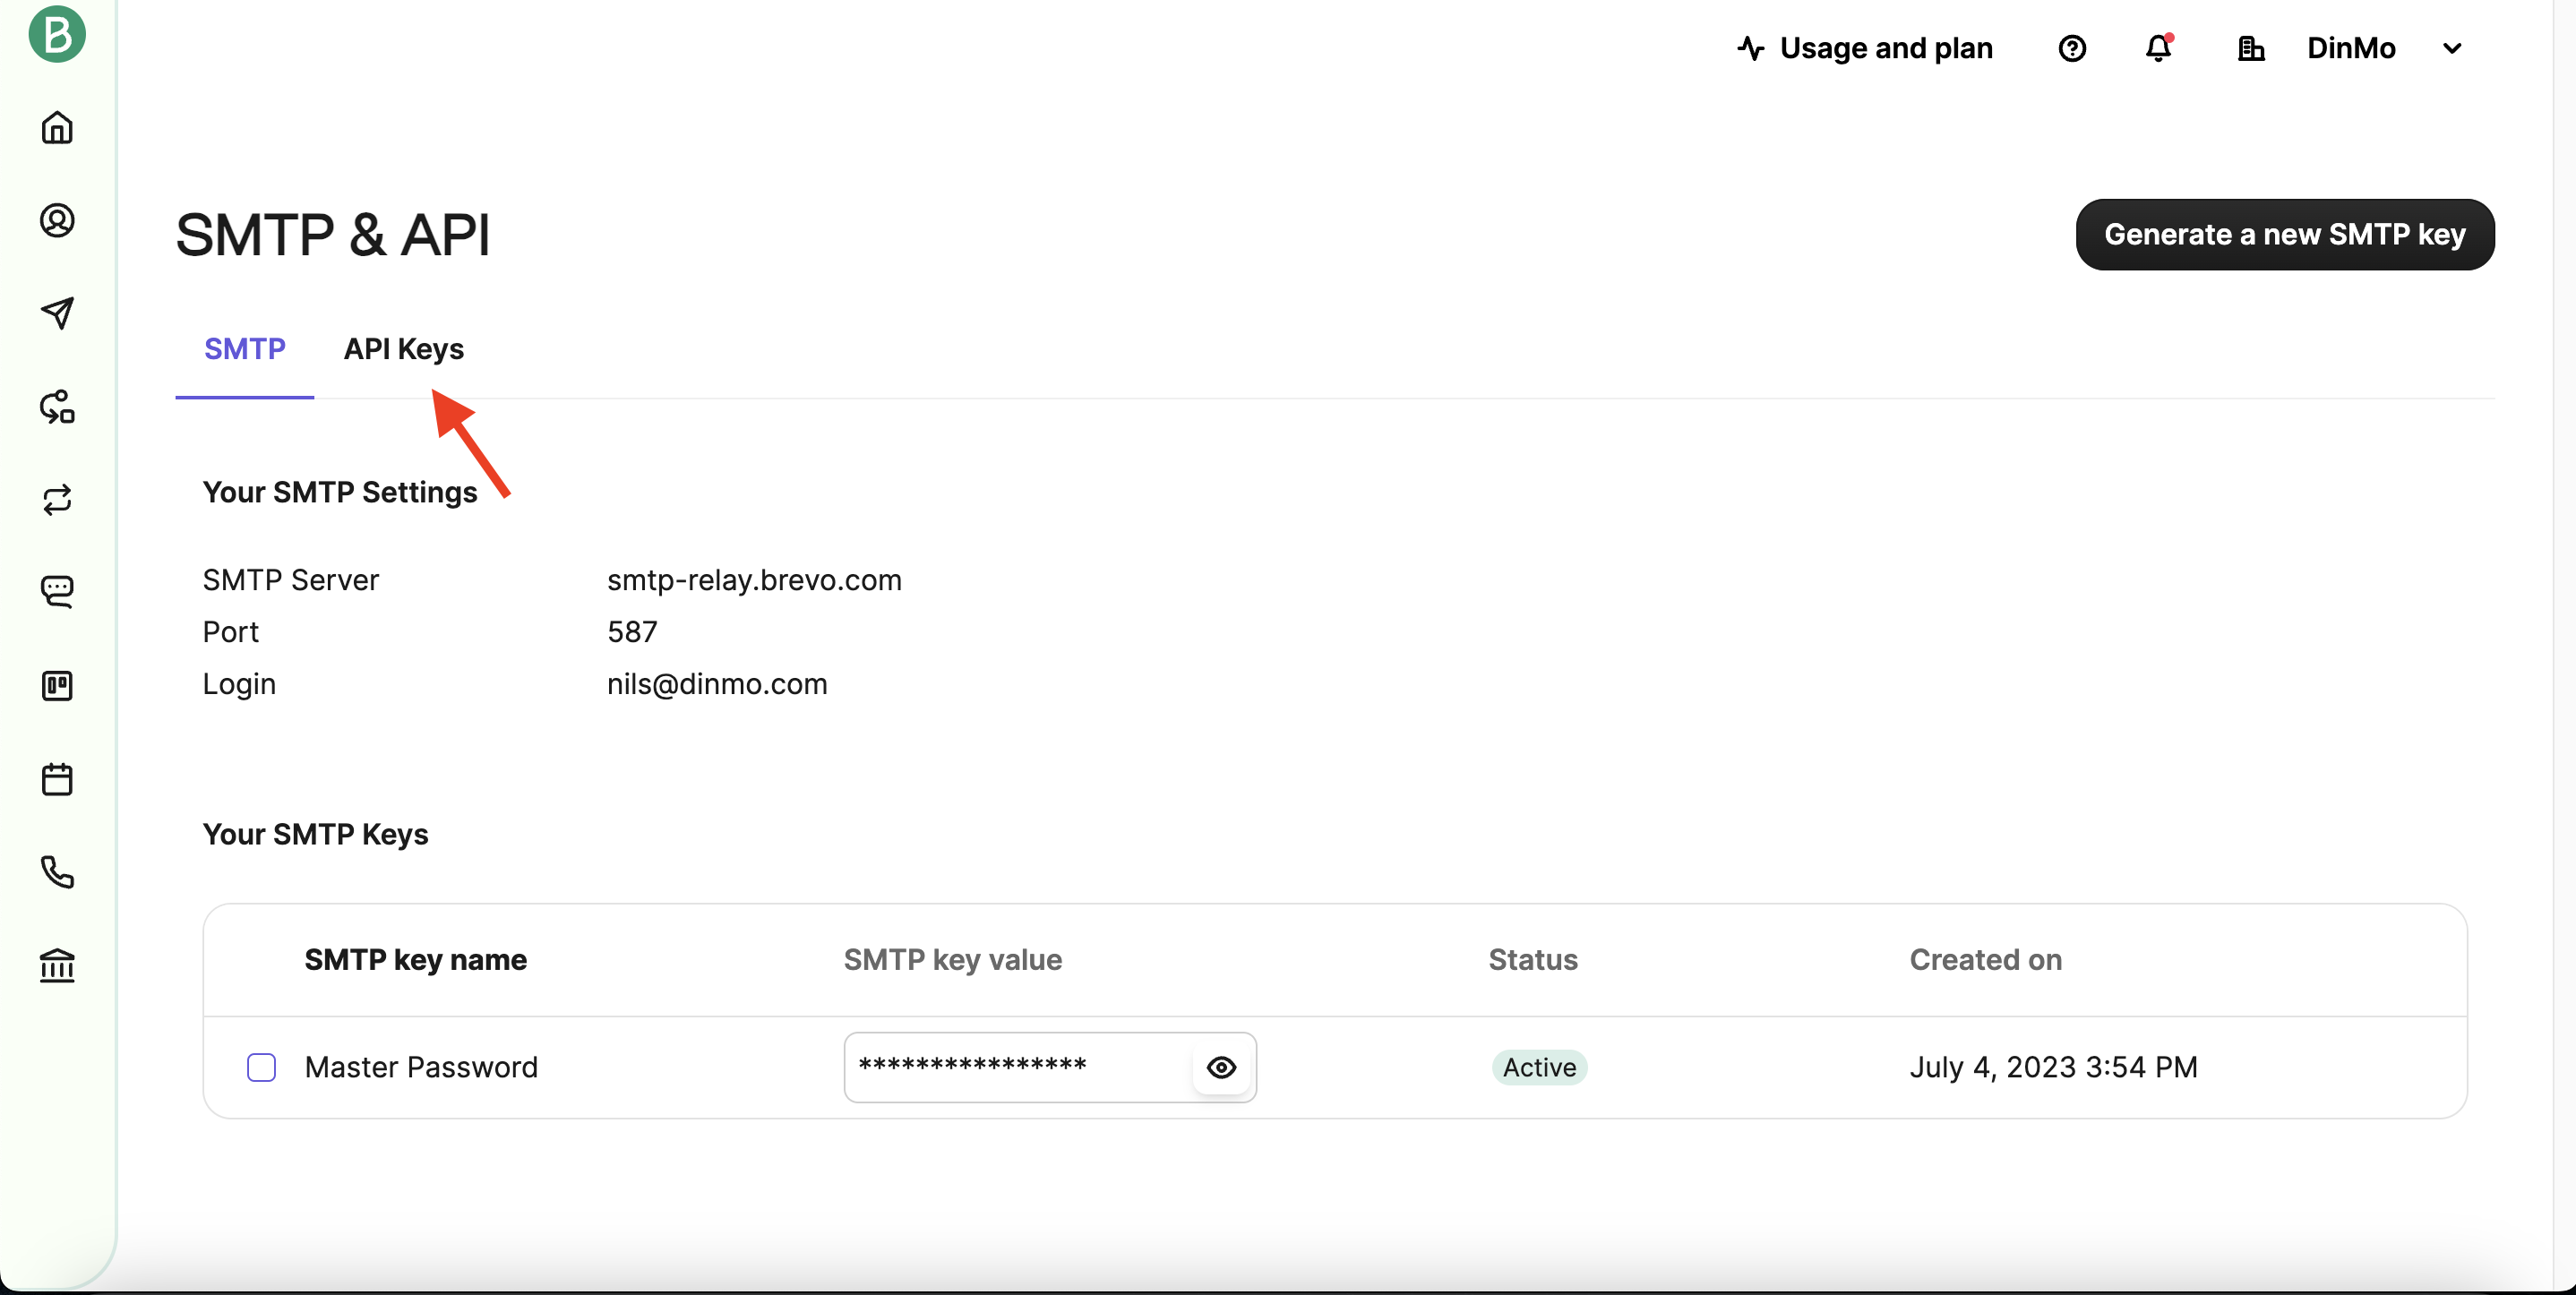Image resolution: width=2576 pixels, height=1295 pixels.
Task: Open Usage and plan link
Action: (x=1866, y=48)
